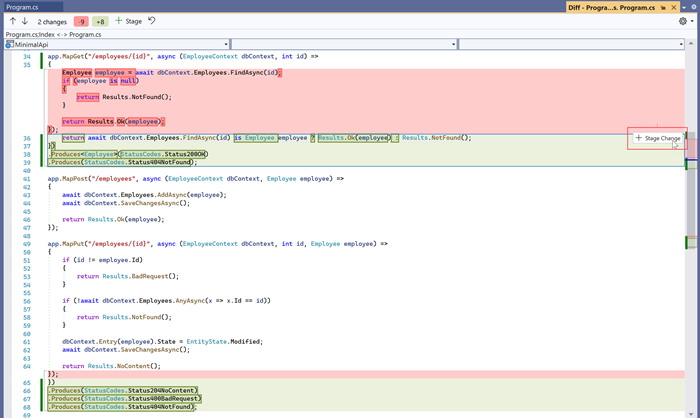The width and height of the screenshot is (700, 418).
Task: Open the MinimalApi project dropdown
Action: (x=117, y=44)
